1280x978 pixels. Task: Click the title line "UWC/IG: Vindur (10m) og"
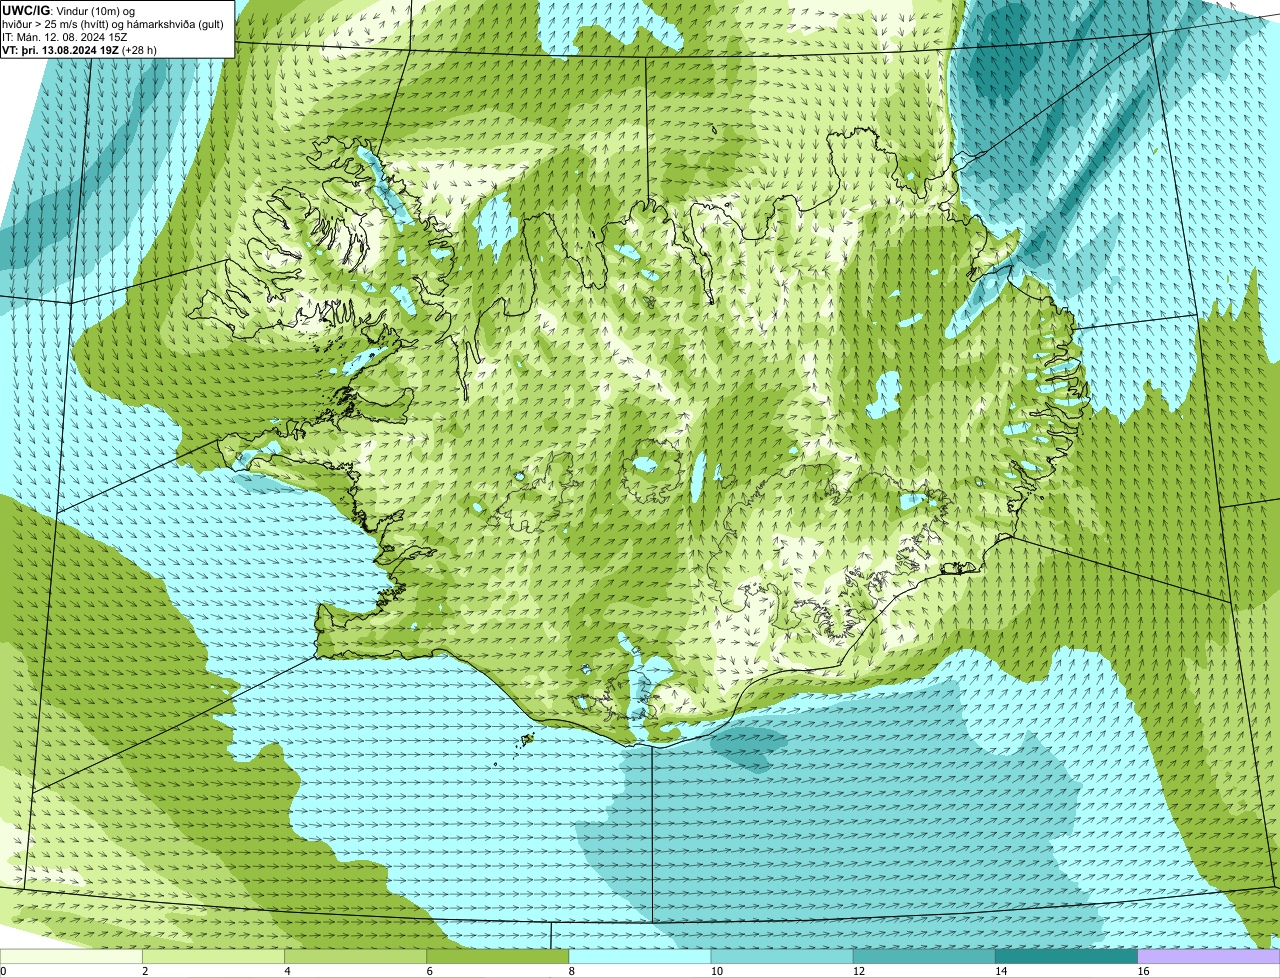(x=67, y=11)
